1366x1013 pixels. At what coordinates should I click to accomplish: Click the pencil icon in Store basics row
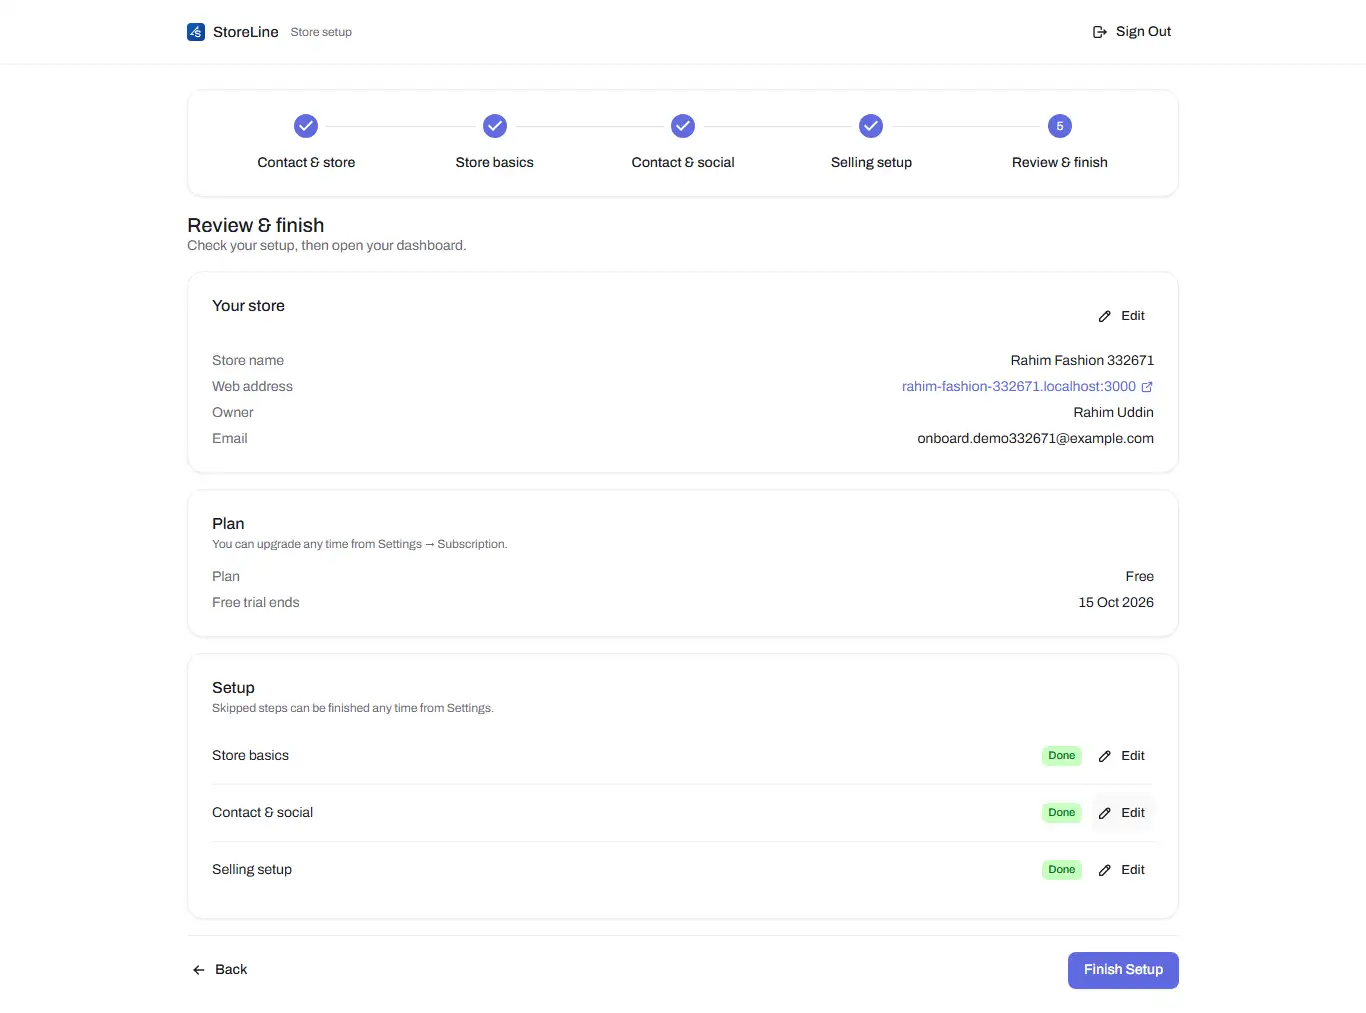(x=1105, y=756)
